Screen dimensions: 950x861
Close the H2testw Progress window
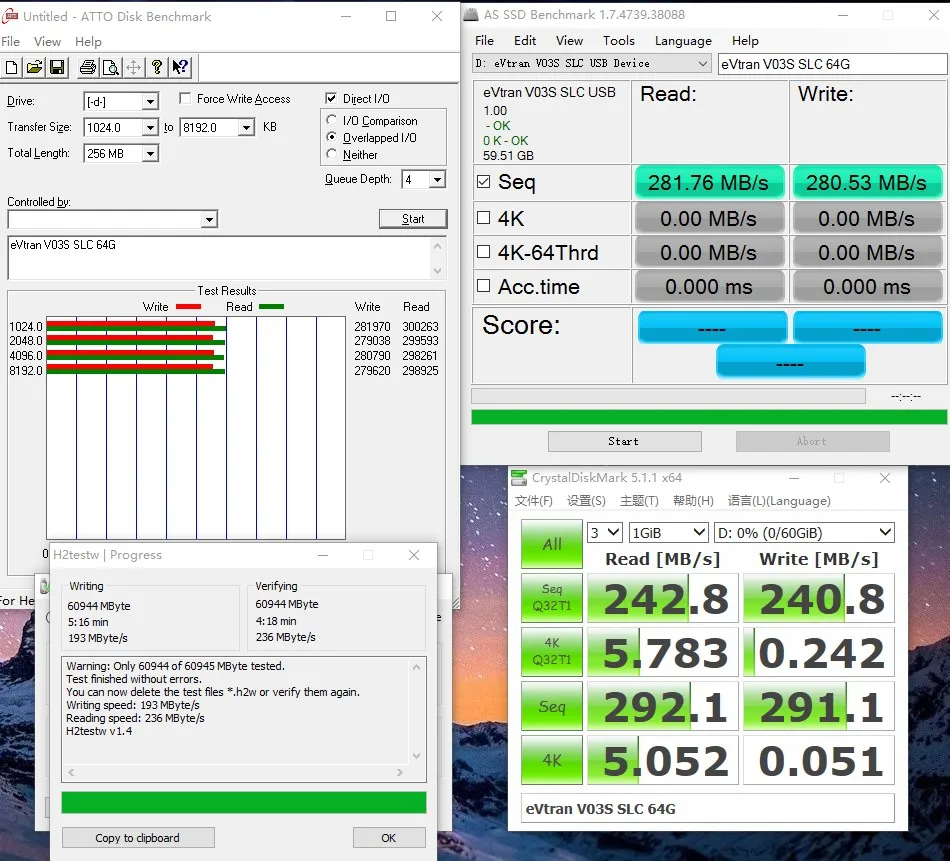[414, 555]
